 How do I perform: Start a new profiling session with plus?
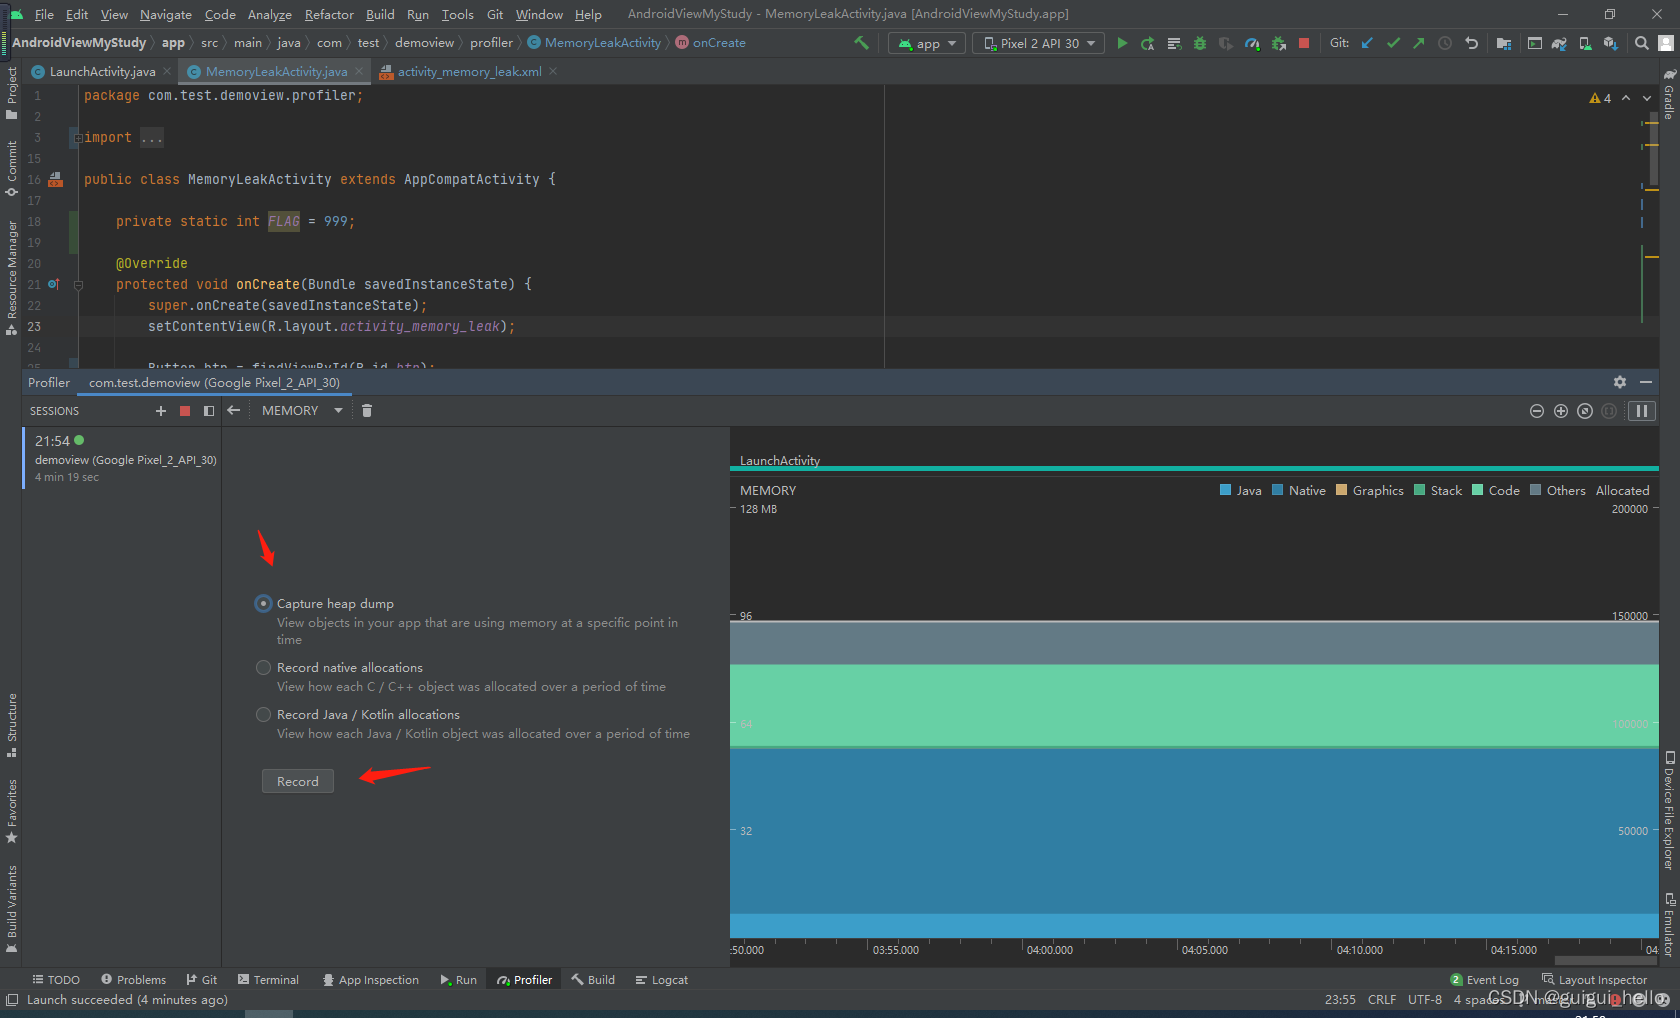[x=161, y=411]
